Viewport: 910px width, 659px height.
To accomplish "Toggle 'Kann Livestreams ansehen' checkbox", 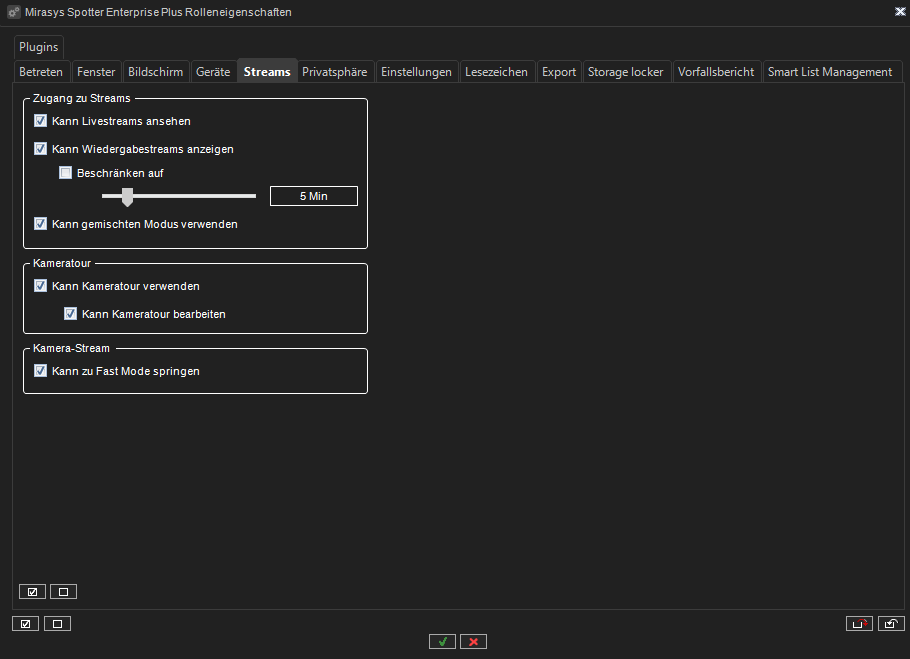I will (x=41, y=121).
